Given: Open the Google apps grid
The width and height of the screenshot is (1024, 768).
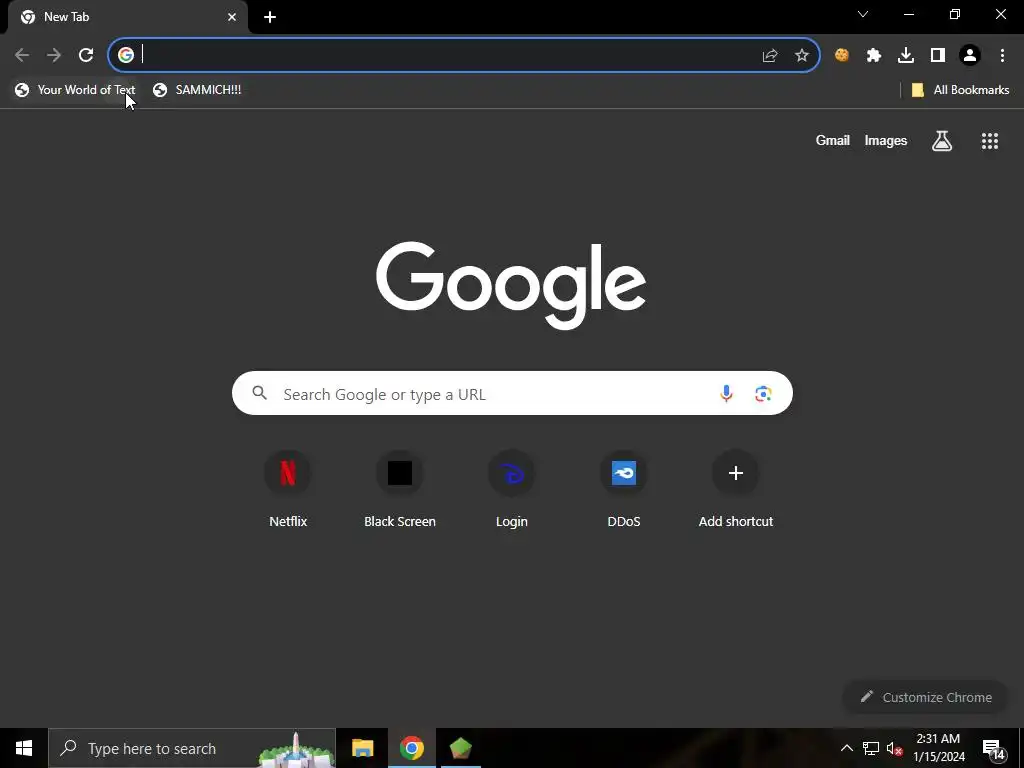Looking at the screenshot, I should [x=989, y=140].
